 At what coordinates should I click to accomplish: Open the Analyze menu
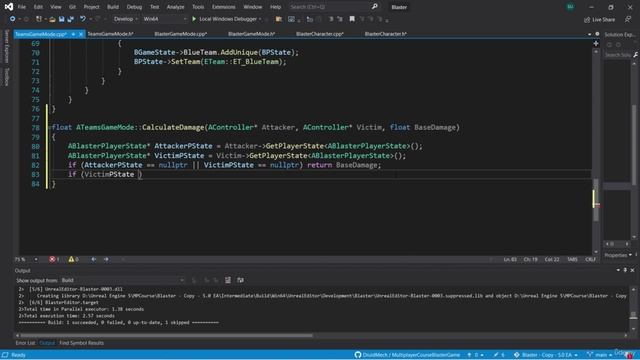(x=175, y=7)
